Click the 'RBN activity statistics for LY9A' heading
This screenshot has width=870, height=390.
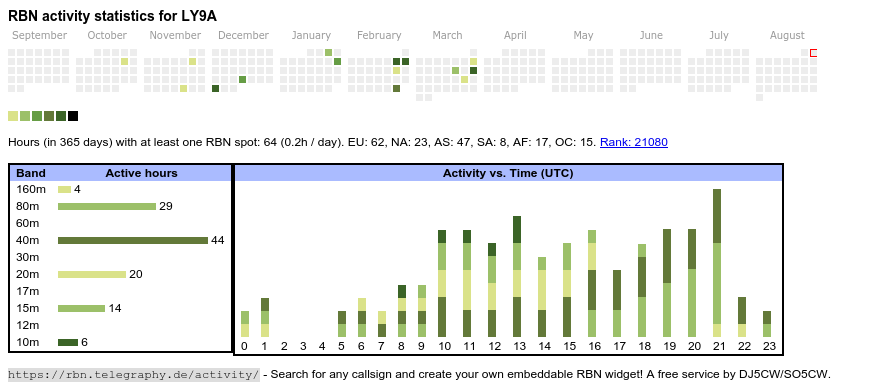point(112,16)
